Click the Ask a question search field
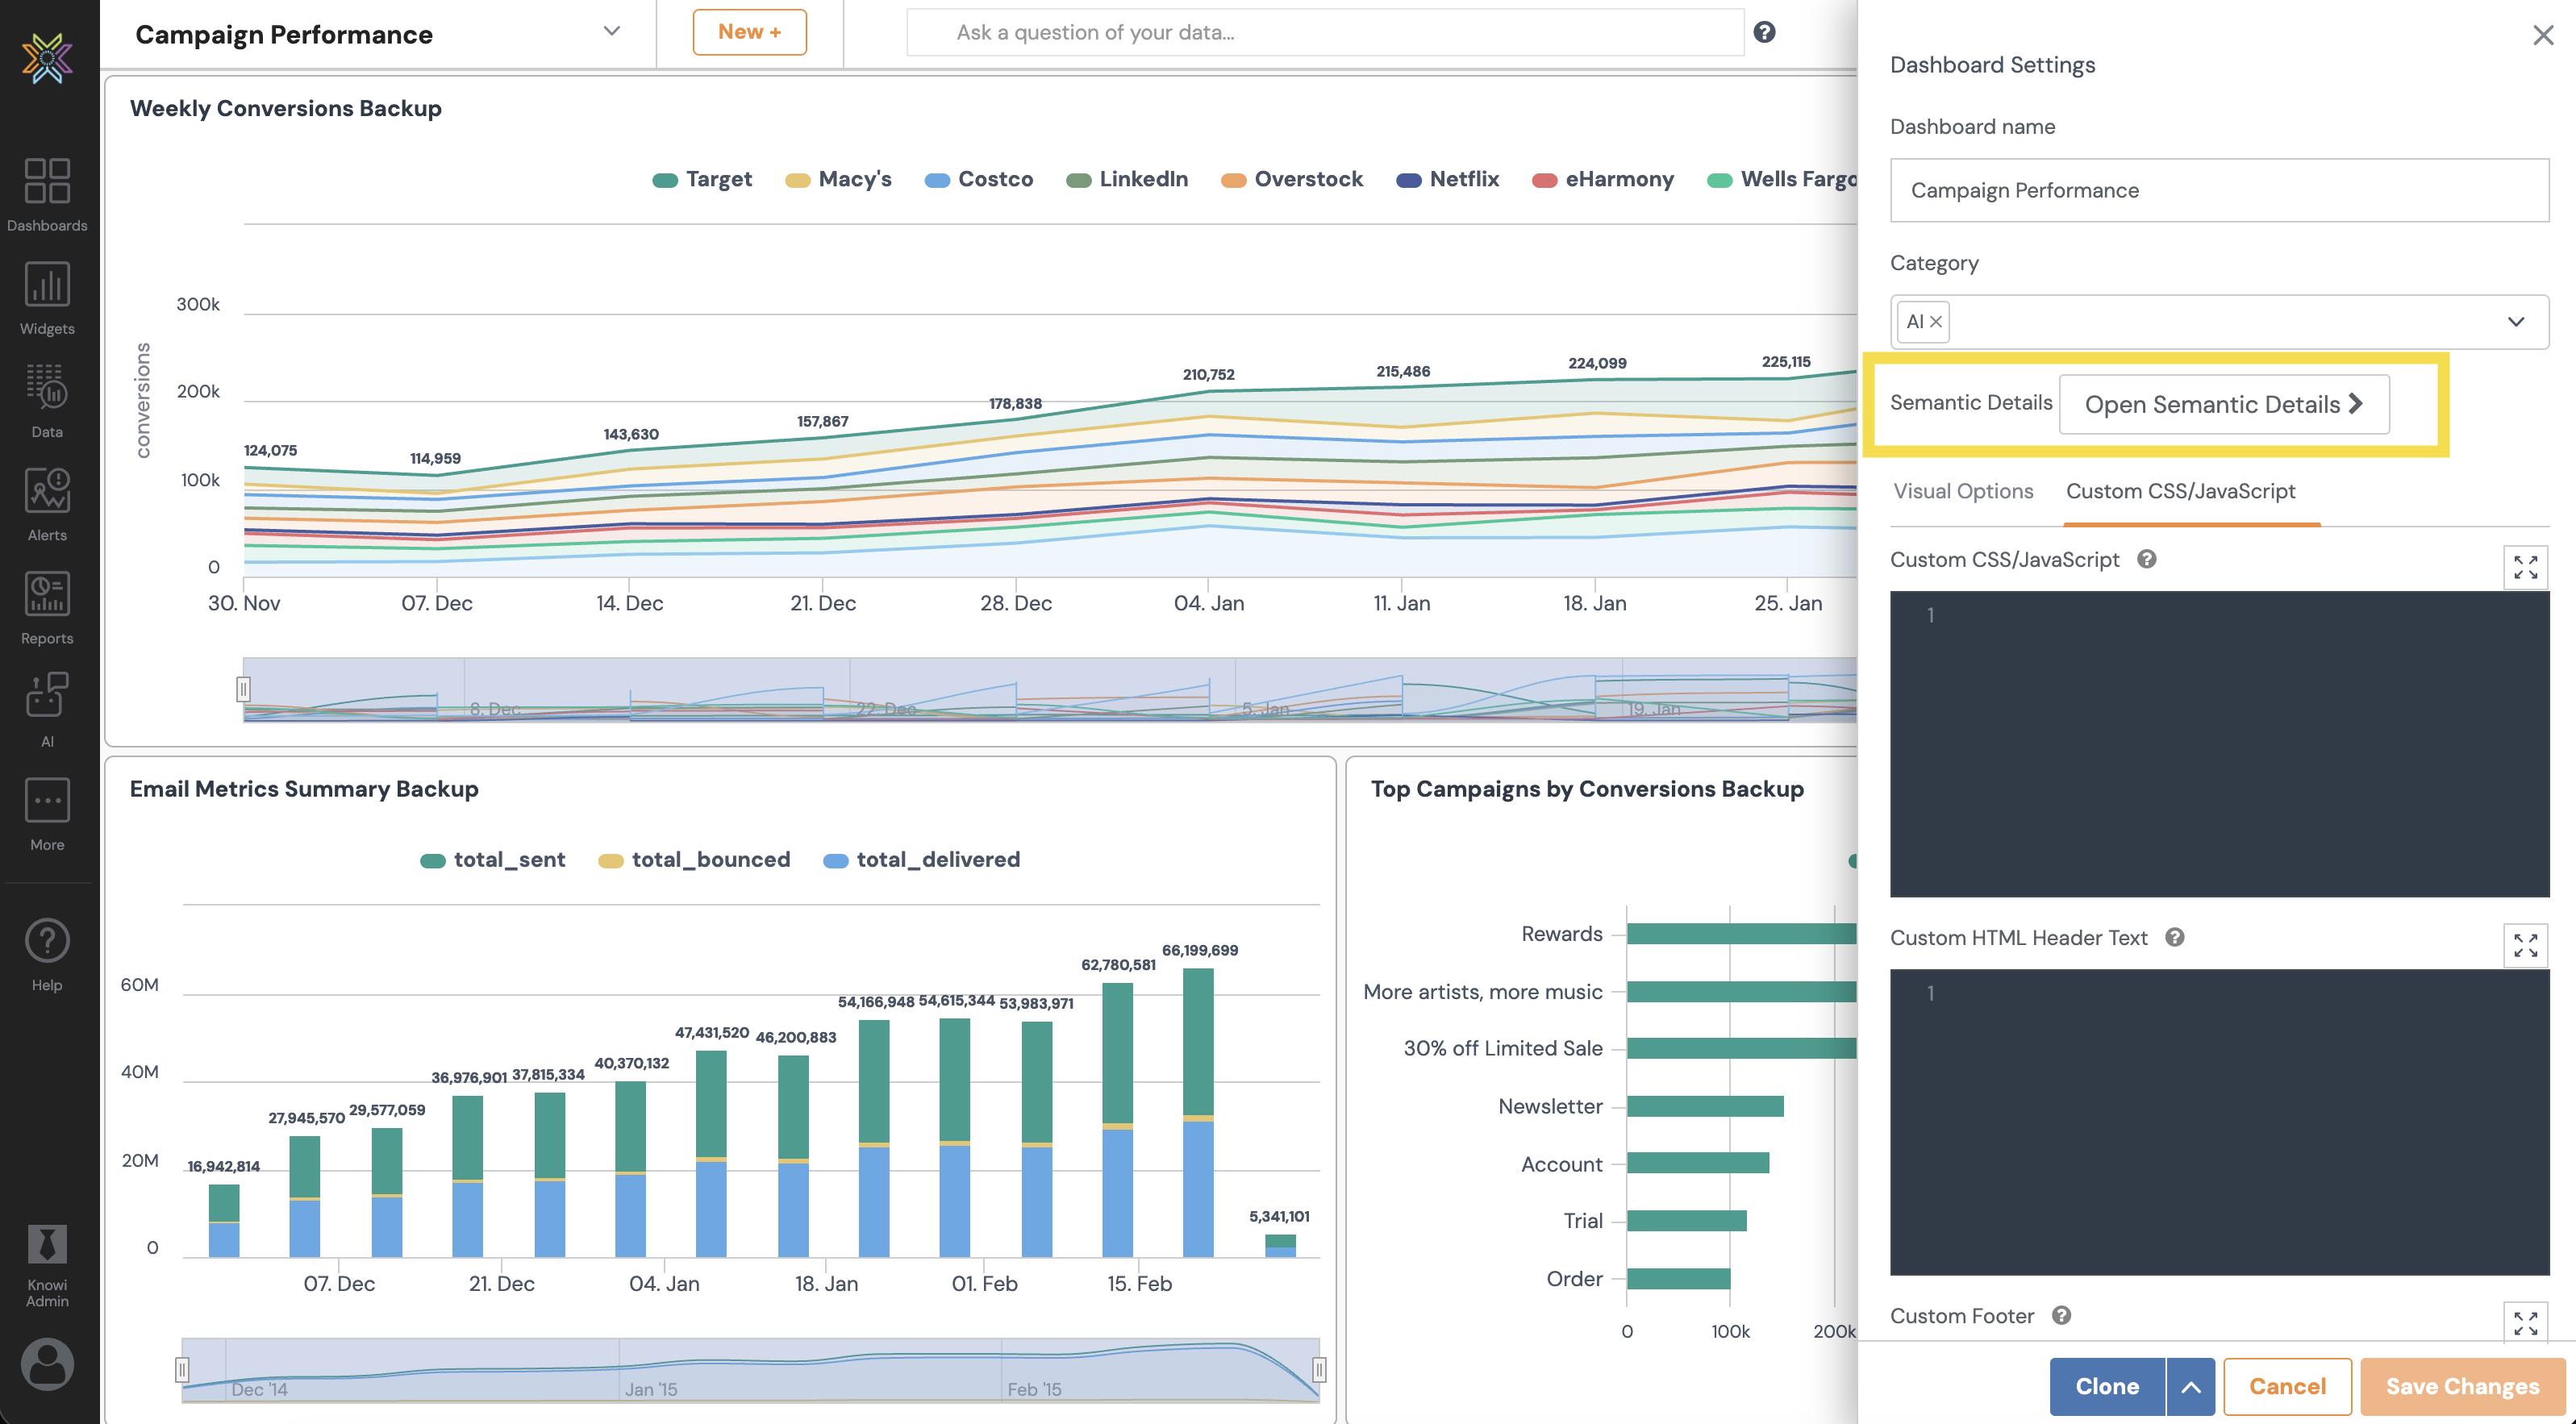The image size is (2576, 1424). pyautogui.click(x=1325, y=32)
